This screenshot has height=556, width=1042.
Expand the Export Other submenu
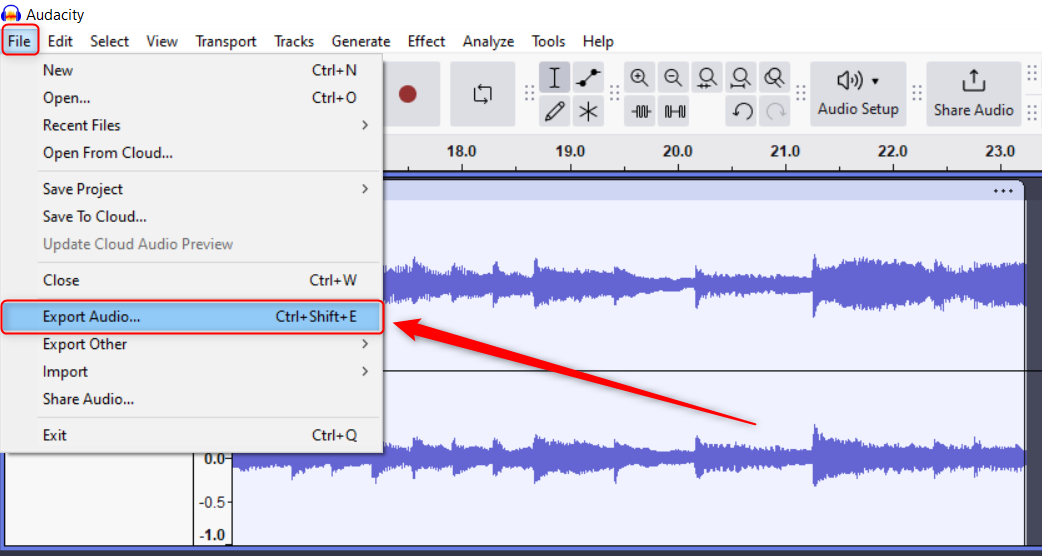click(192, 344)
